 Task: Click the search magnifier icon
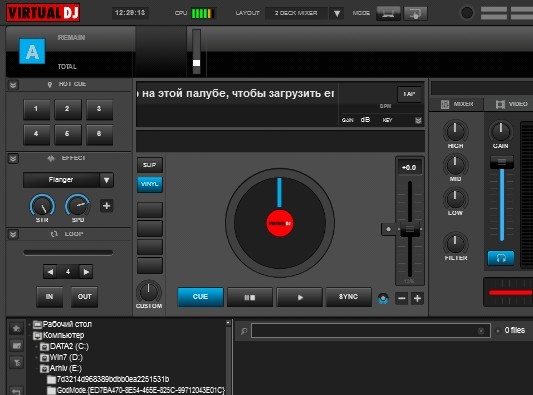pyautogui.click(x=244, y=331)
